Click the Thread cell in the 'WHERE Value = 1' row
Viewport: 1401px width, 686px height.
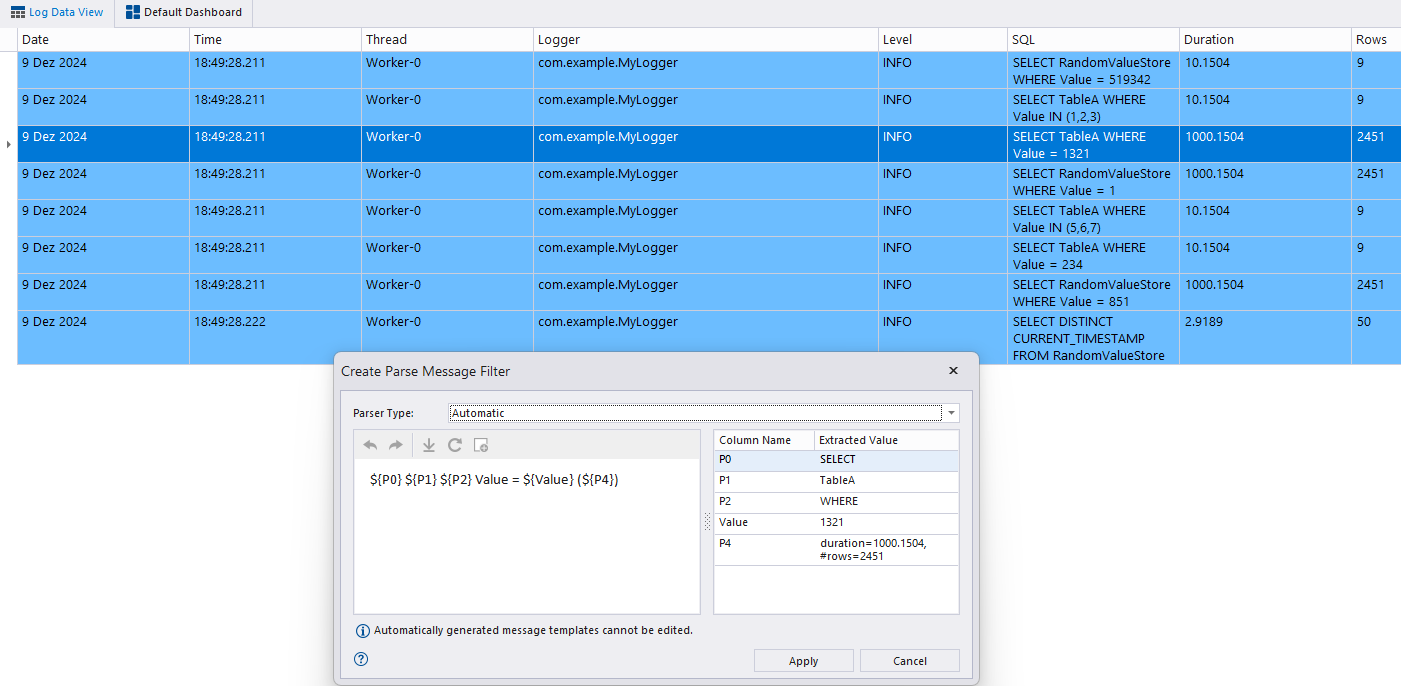click(448, 182)
